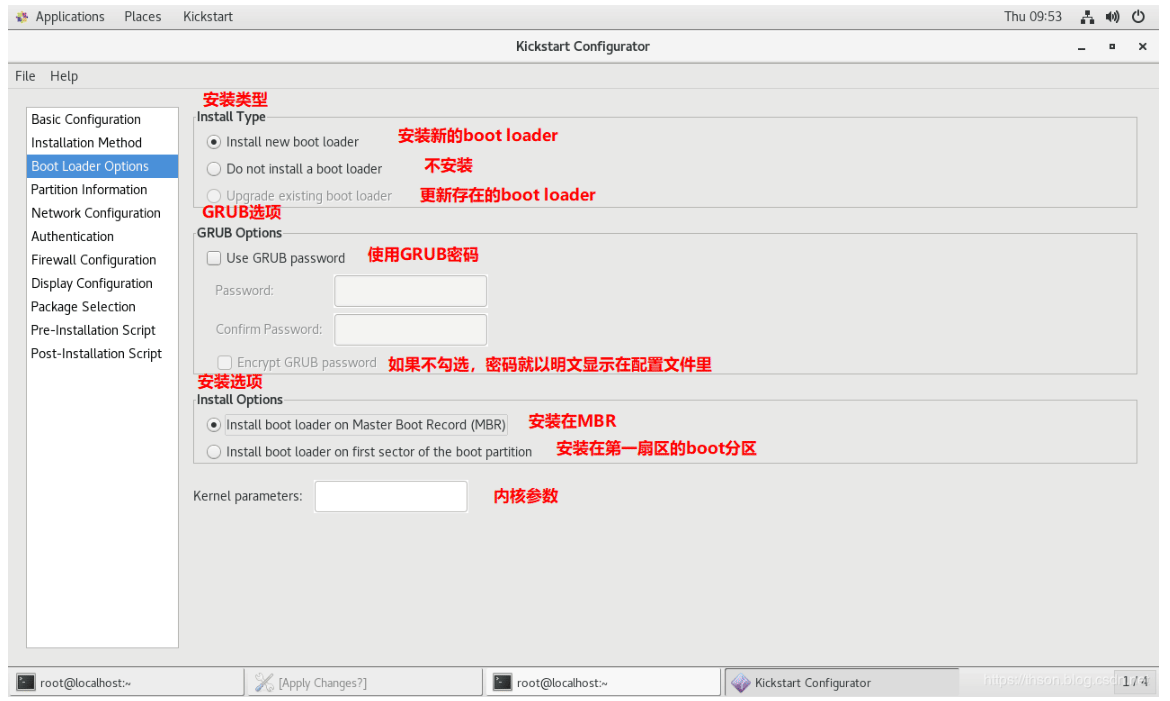Select Network Configuration in sidebar
1170x701 pixels.
pos(102,213)
